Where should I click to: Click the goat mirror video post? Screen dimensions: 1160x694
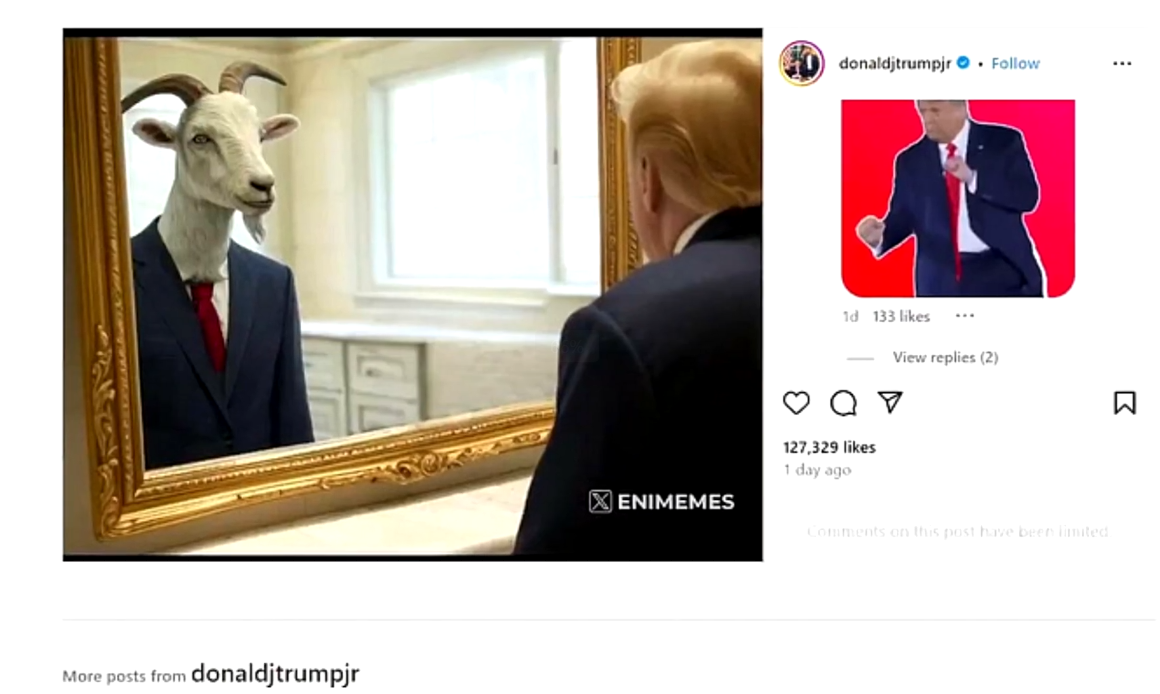click(413, 294)
